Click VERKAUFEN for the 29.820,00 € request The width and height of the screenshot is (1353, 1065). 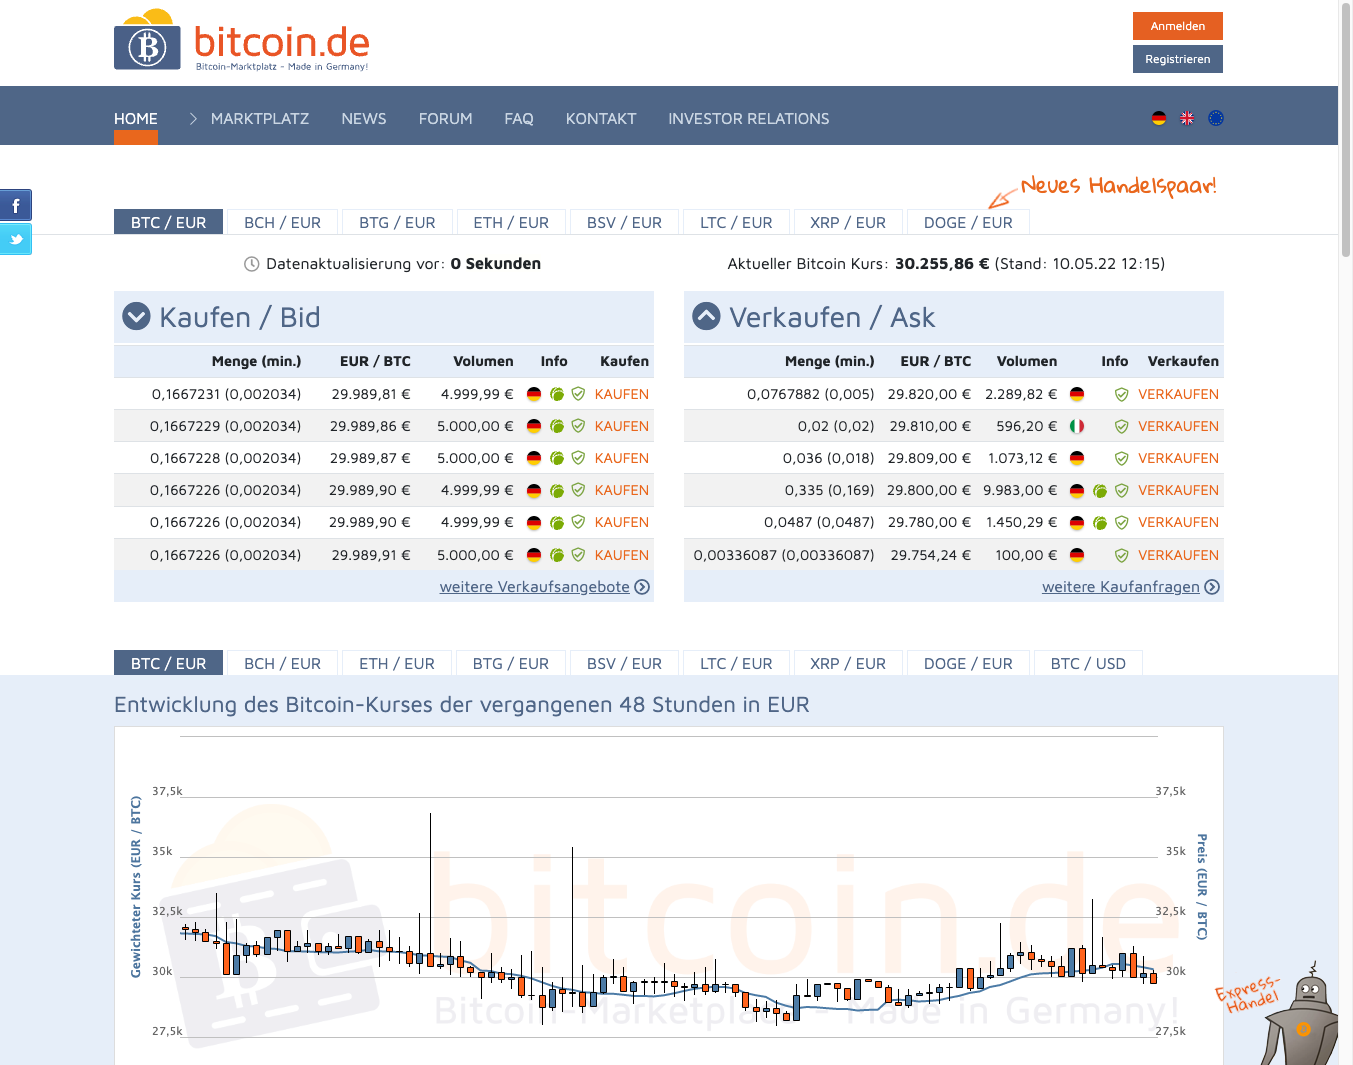[1177, 394]
